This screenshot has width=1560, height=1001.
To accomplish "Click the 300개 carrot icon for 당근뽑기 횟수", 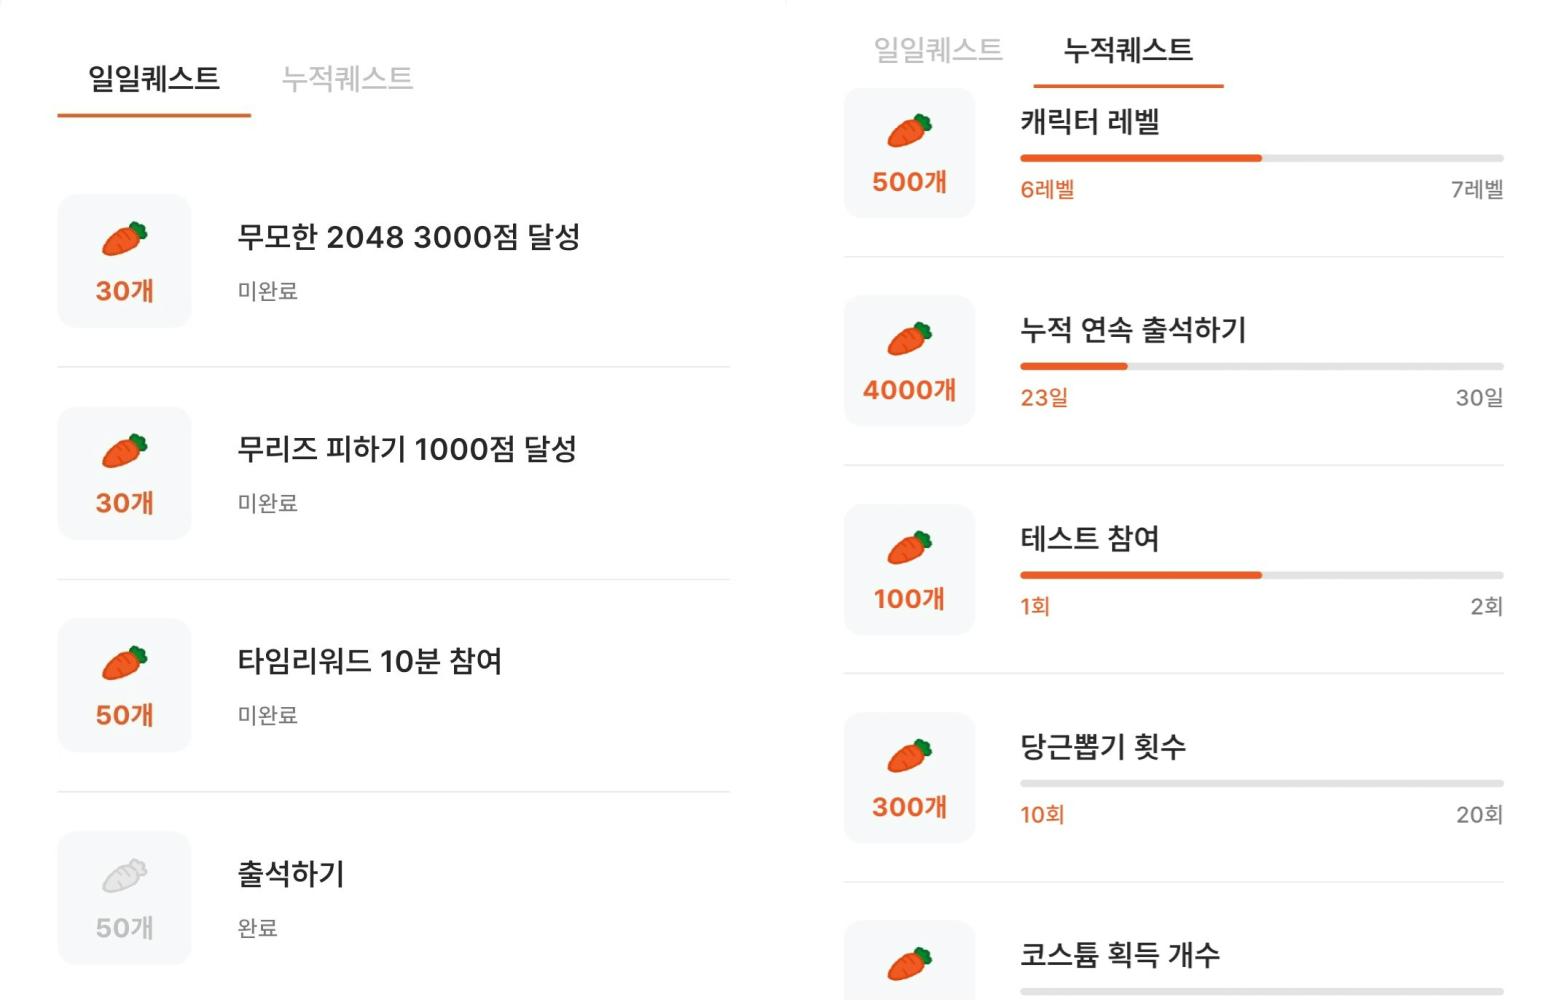I will (908, 777).
